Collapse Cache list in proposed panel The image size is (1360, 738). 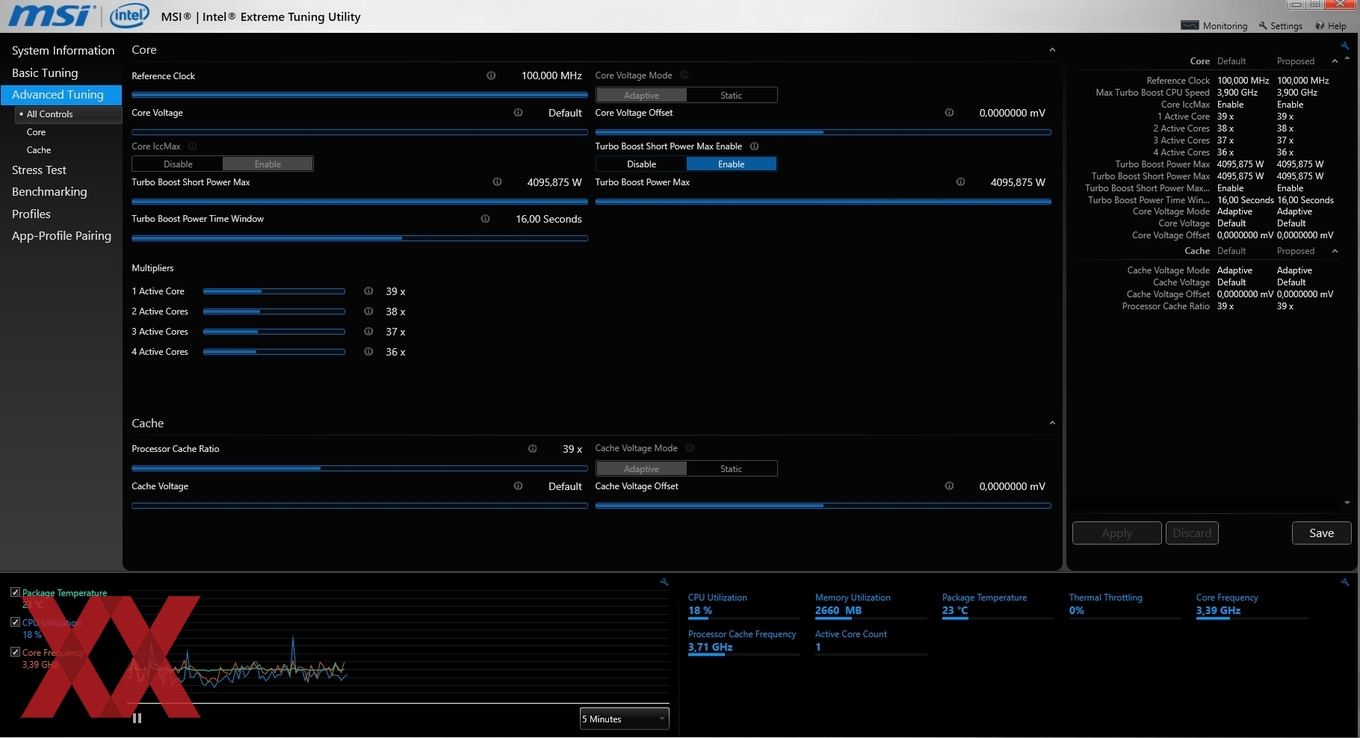[x=1335, y=251]
